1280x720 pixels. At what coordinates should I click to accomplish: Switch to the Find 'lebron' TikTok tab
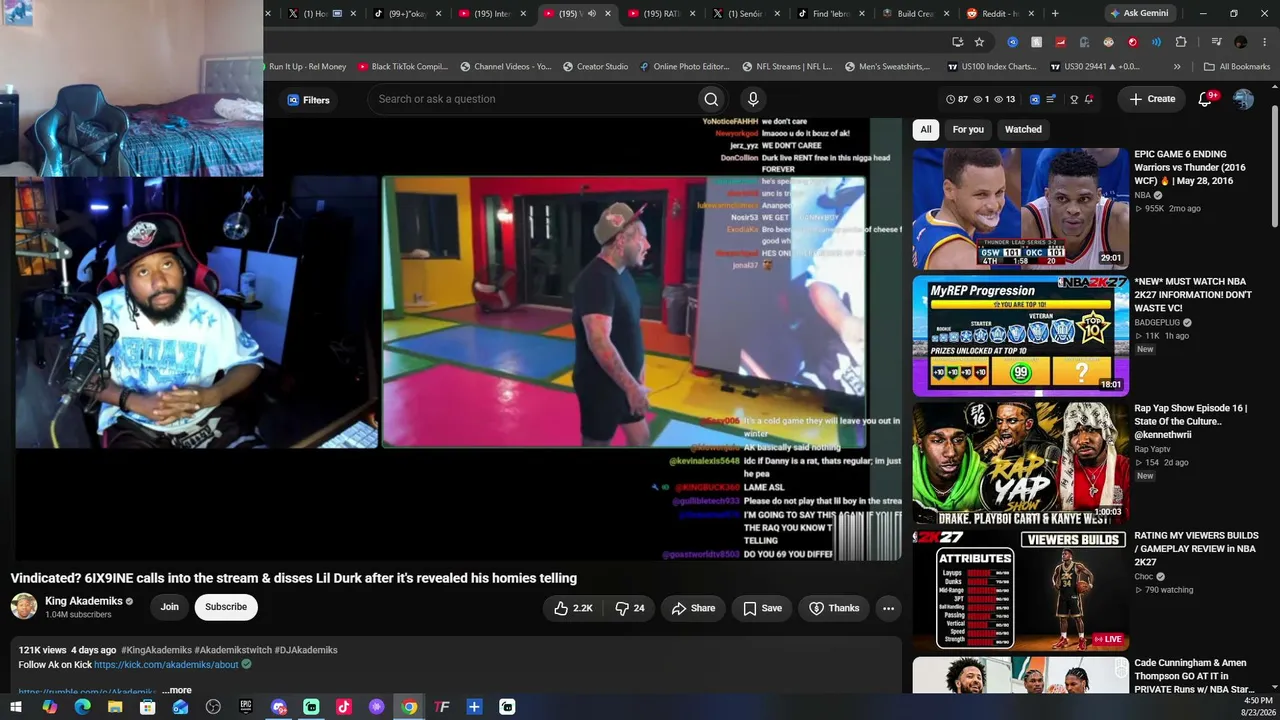point(829,14)
